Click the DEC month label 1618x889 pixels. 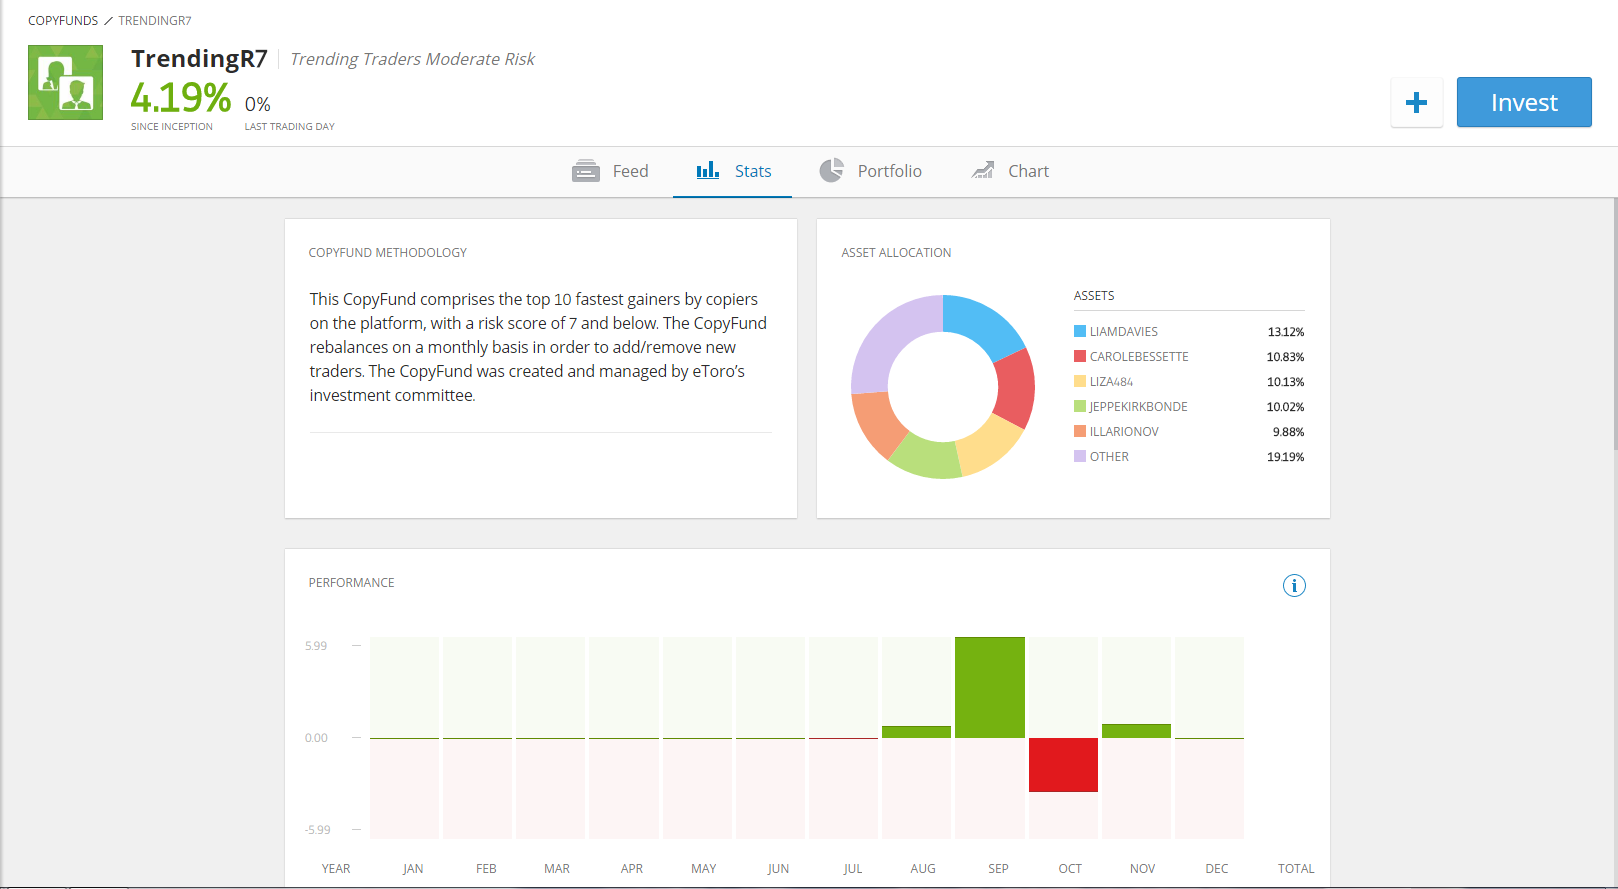(x=1217, y=869)
